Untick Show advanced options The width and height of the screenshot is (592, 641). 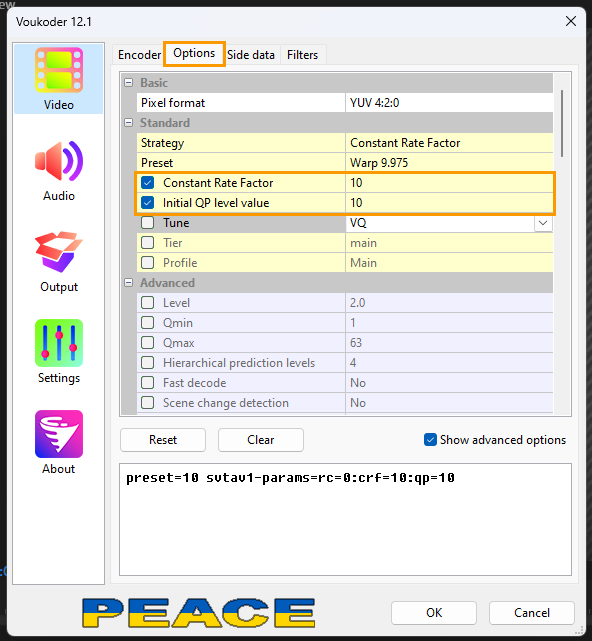tap(430, 440)
